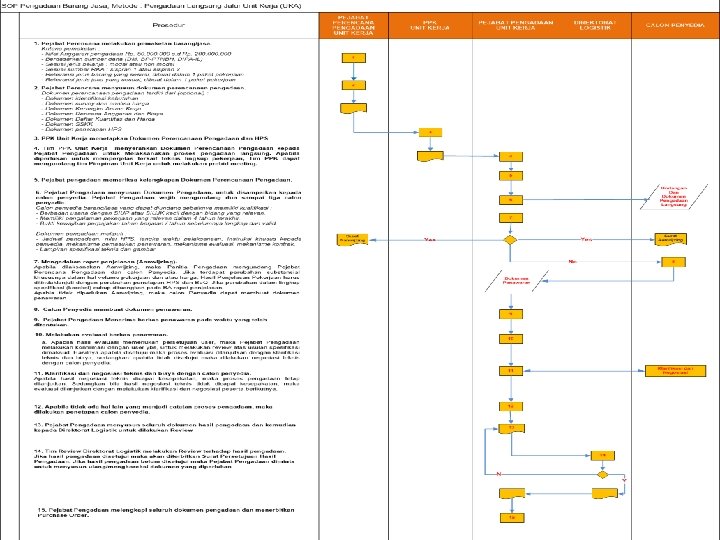Select the step 15 flowchart box

point(512,518)
